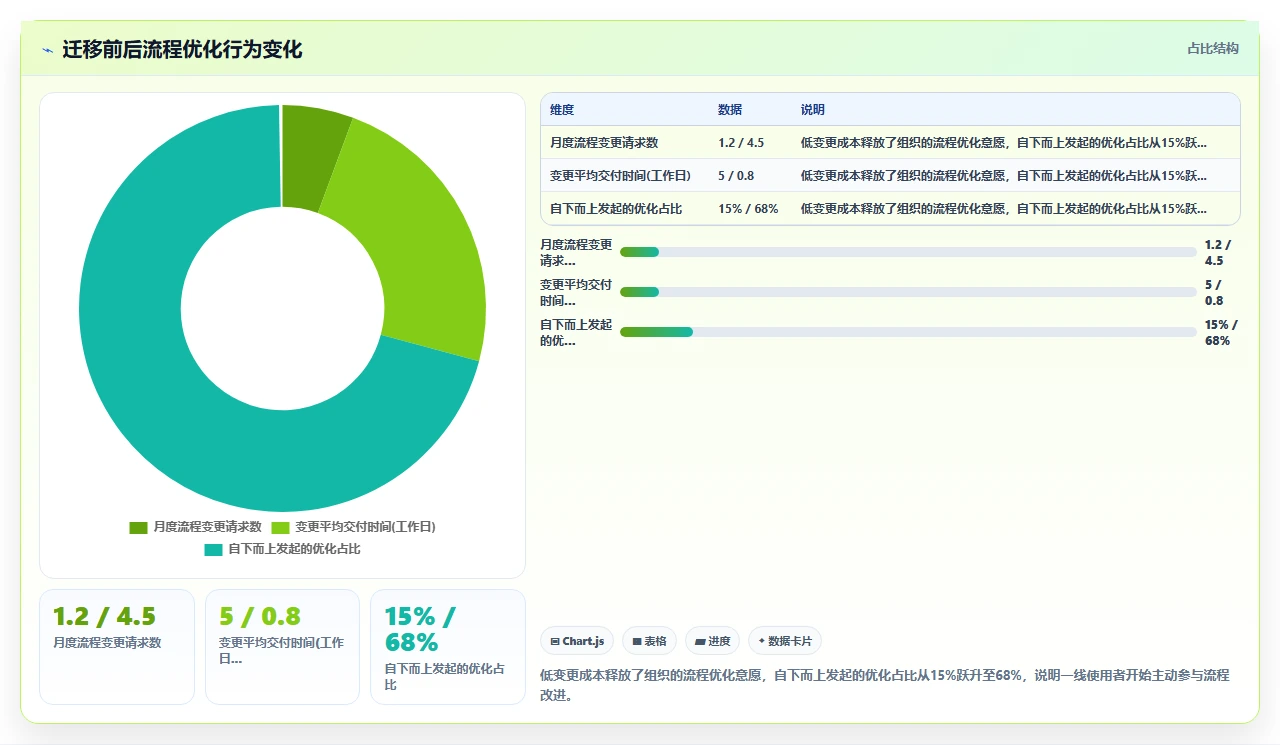This screenshot has height=745, width=1280.
Task: Open the 5 / 0.8 data card
Action: pyautogui.click(x=282, y=647)
